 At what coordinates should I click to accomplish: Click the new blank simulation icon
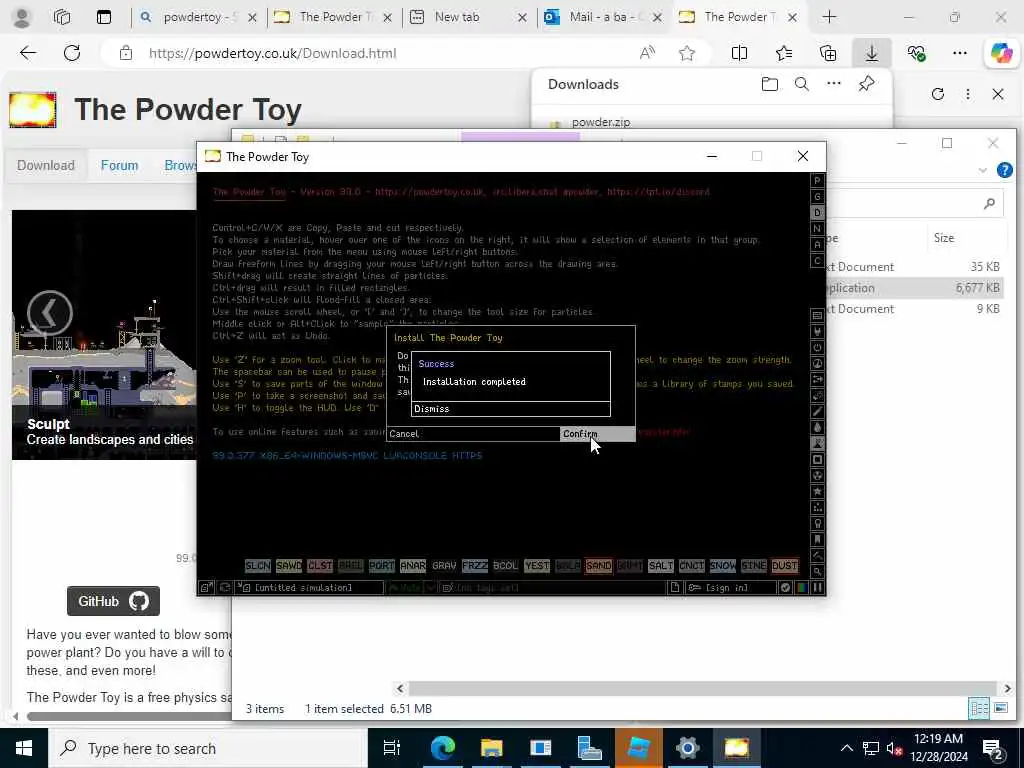[675, 588]
